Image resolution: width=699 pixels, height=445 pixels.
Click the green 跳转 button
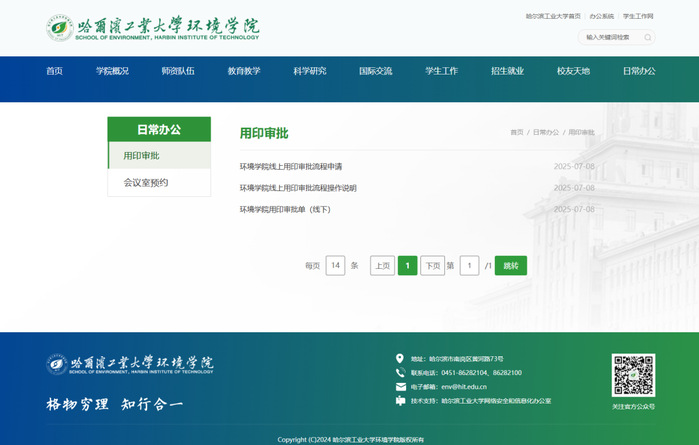coord(510,265)
